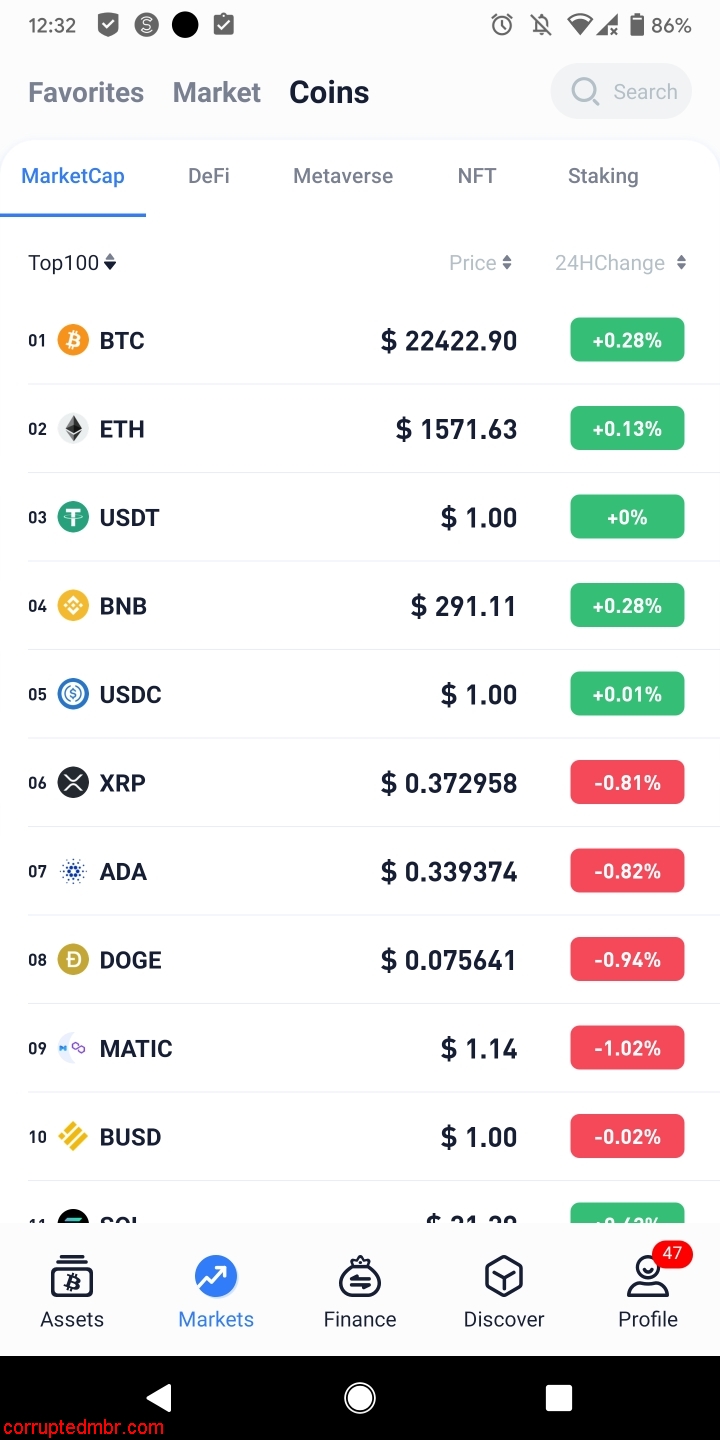Switch to the DeFi tab
This screenshot has height=1440, width=720.
(209, 176)
